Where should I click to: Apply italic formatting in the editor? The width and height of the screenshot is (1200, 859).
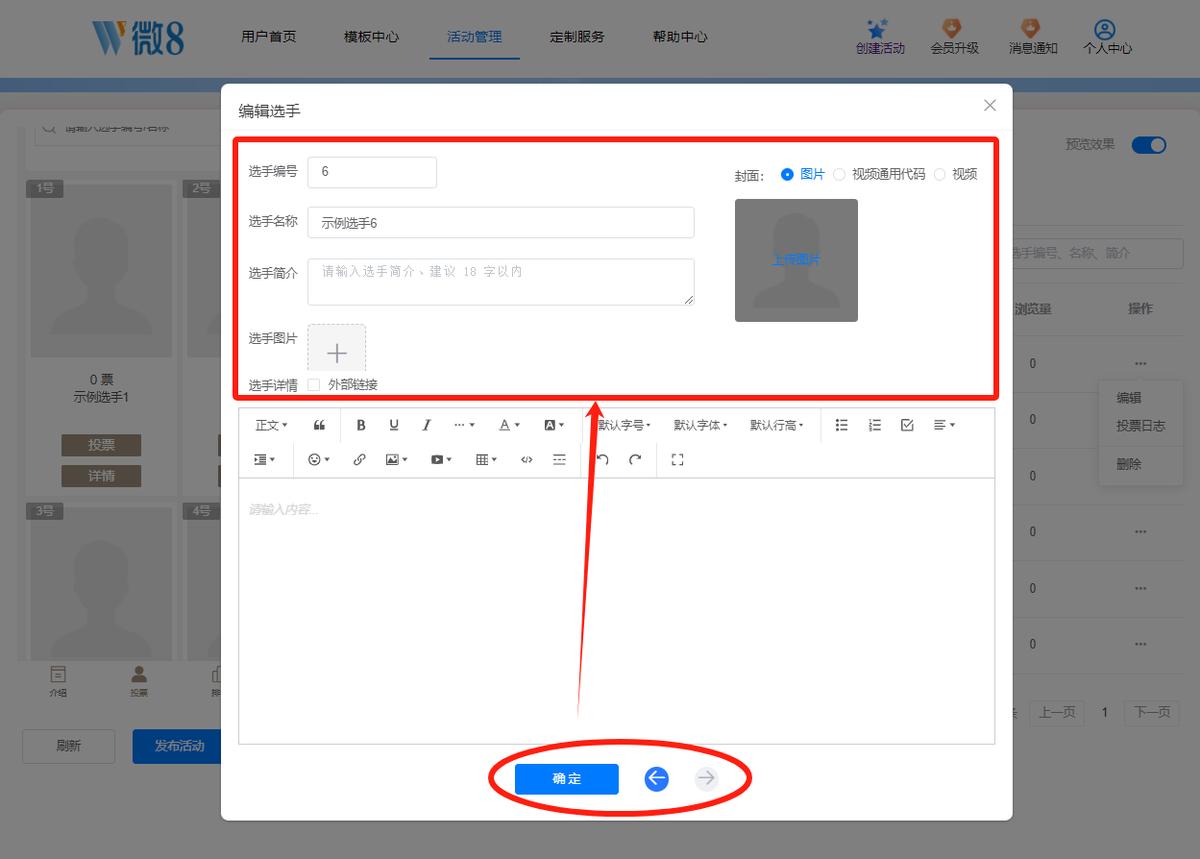426,425
